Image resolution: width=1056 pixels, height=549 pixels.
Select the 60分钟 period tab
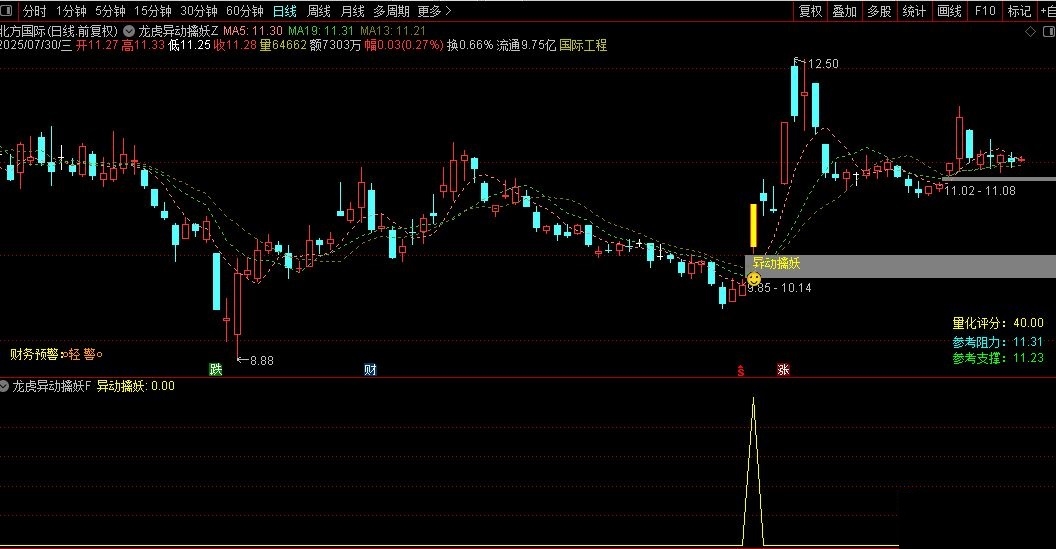point(244,11)
